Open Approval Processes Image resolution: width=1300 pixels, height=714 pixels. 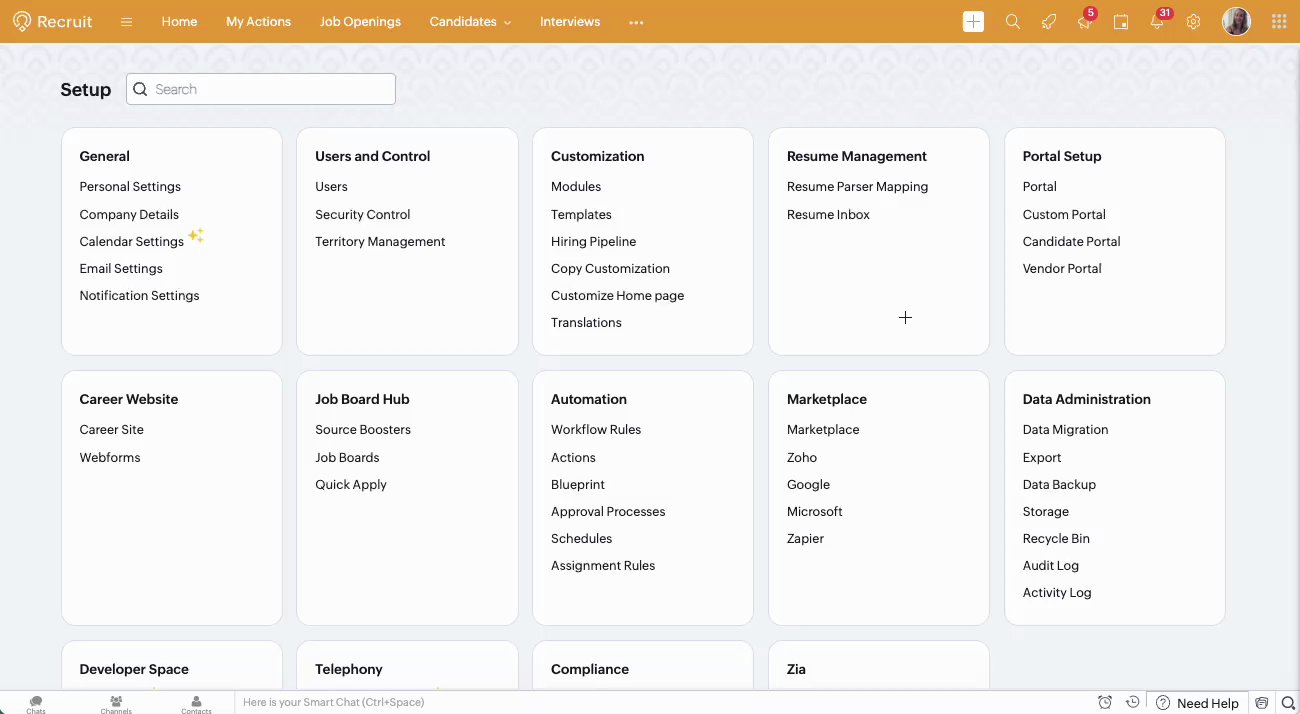pos(608,512)
